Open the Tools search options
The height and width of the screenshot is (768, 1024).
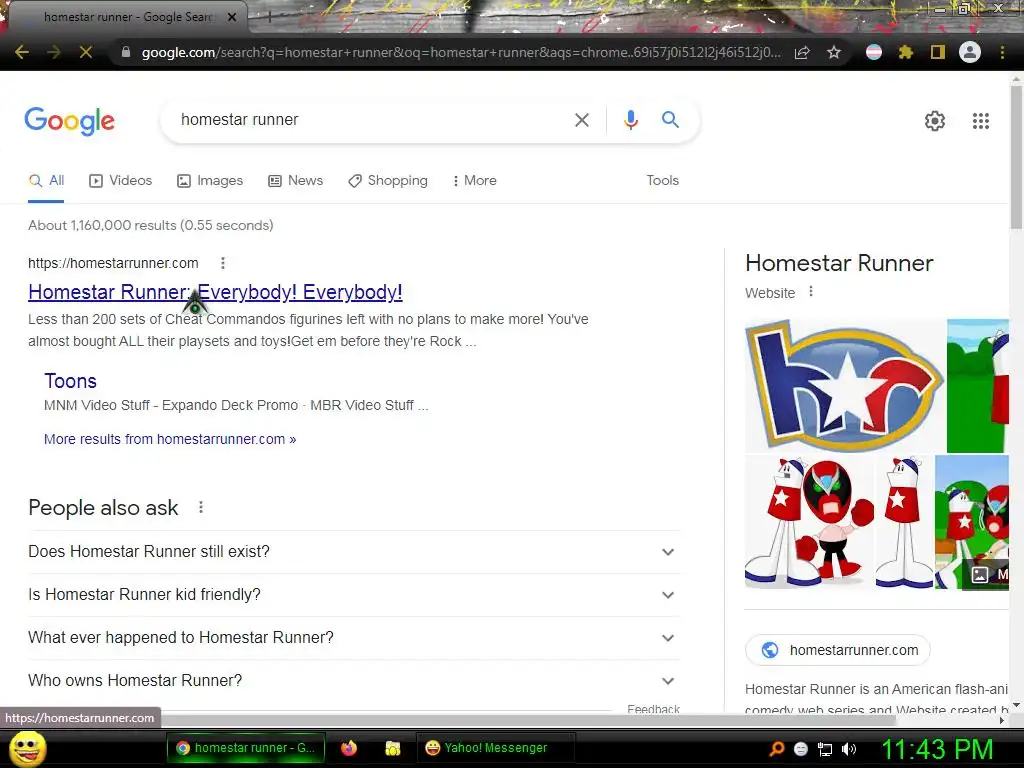point(662,180)
